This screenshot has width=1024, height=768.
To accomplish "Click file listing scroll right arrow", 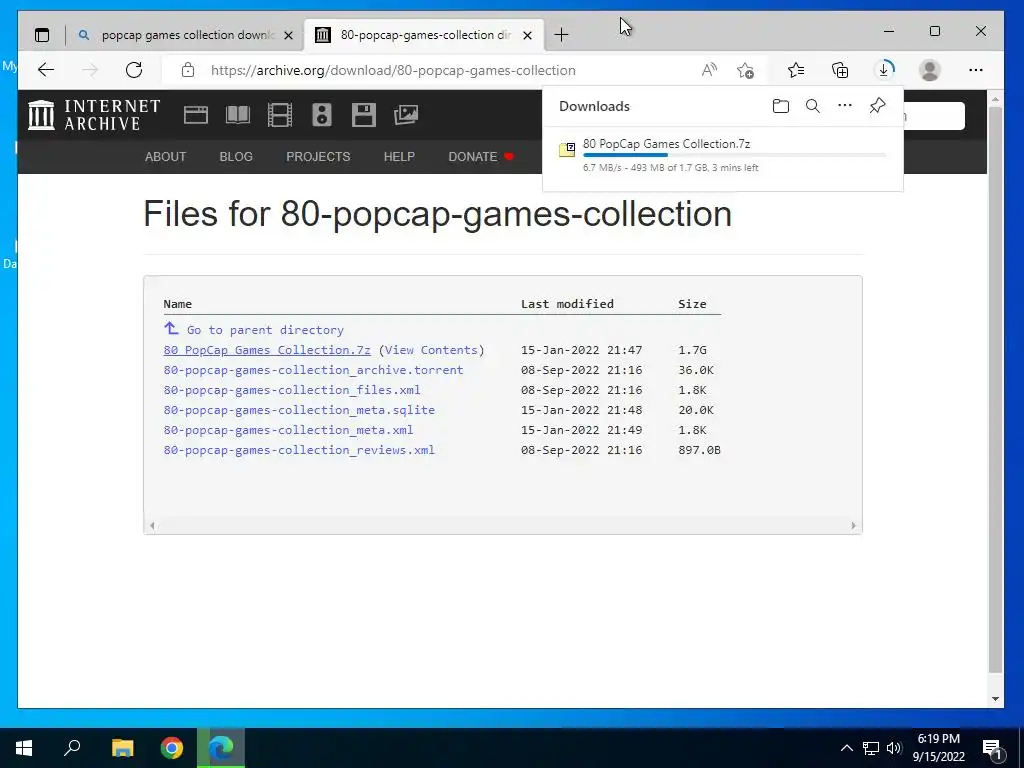I will pos(854,526).
